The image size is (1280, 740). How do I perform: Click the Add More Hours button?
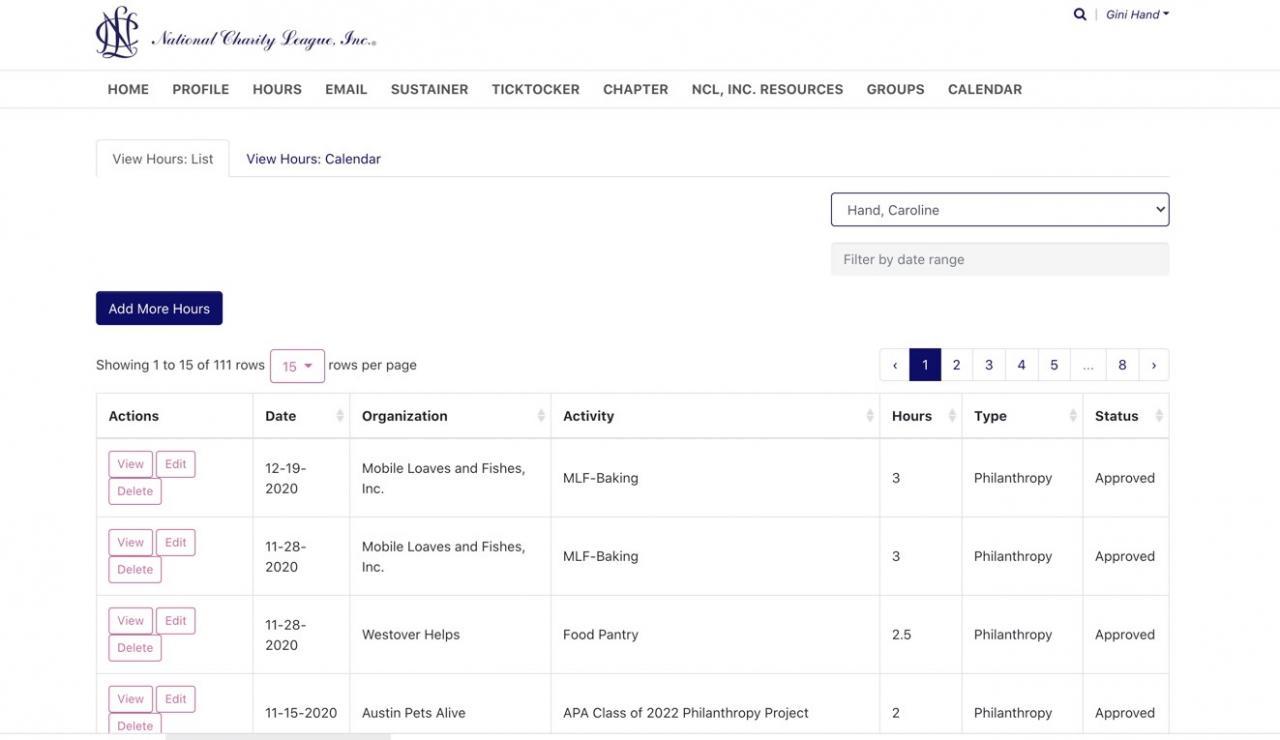point(159,308)
